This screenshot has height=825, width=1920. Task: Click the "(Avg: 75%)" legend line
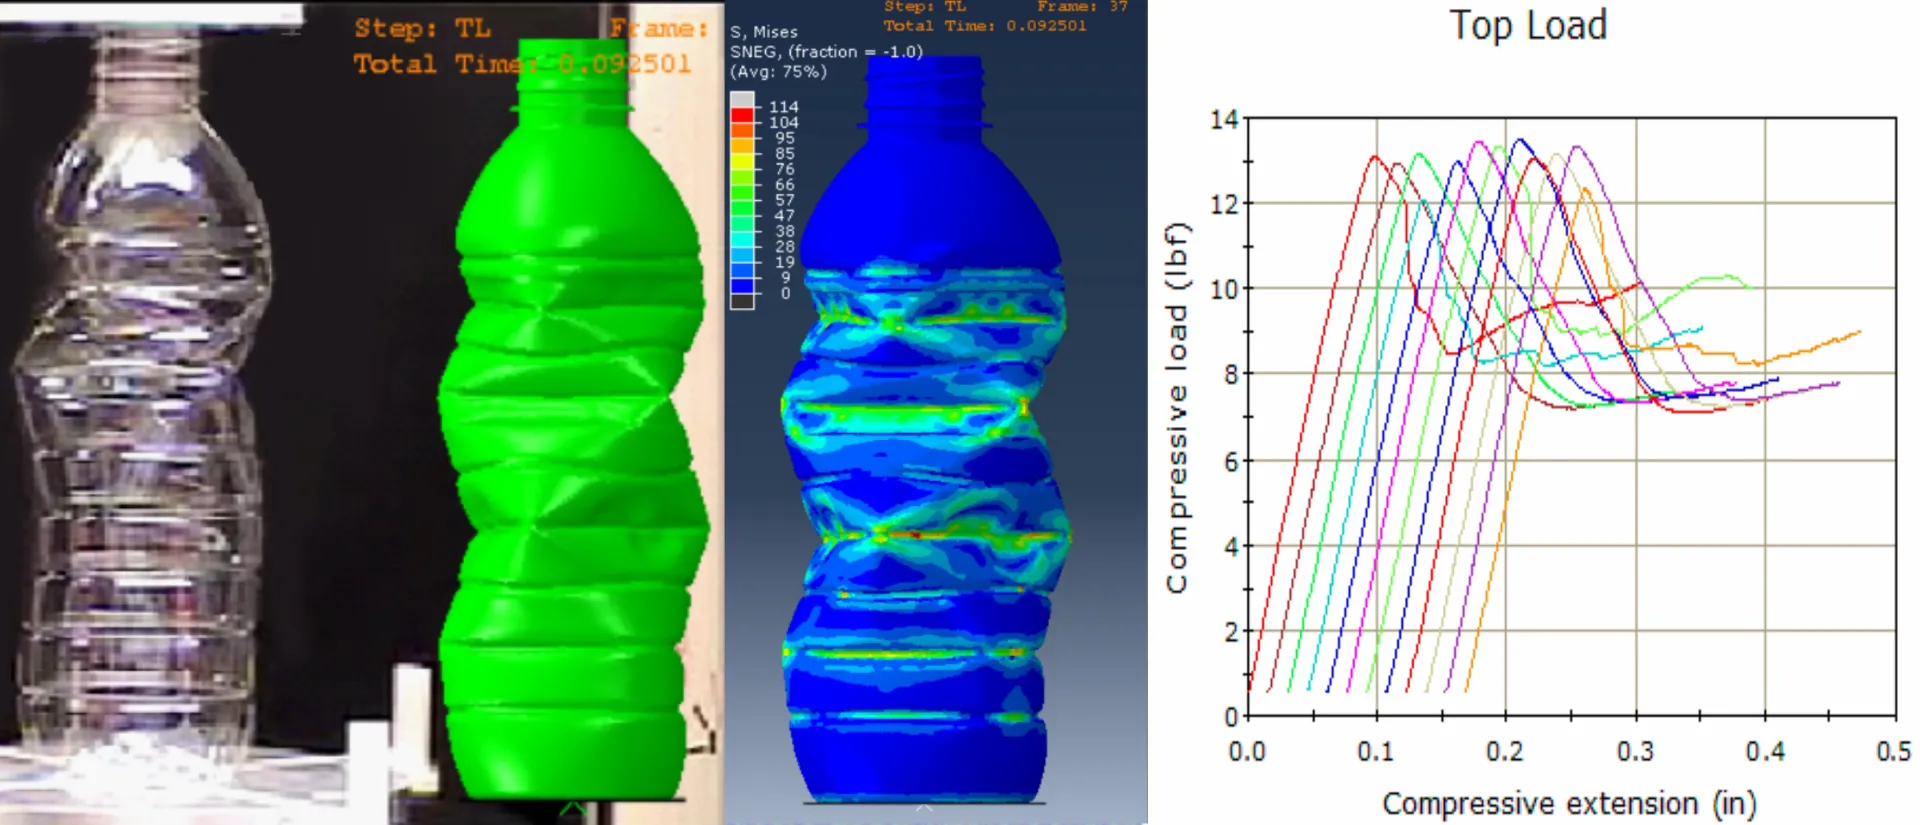pyautogui.click(x=778, y=72)
